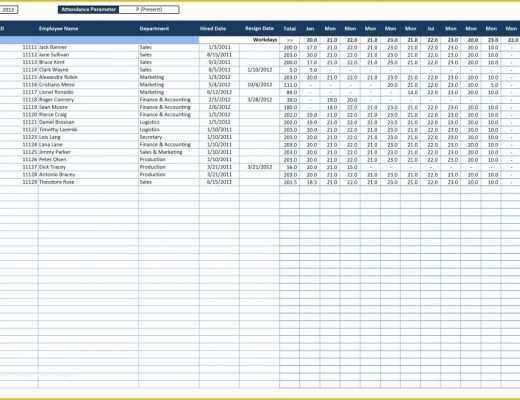520x400 pixels.
Task: Select the Jan month column header
Action: click(310, 29)
